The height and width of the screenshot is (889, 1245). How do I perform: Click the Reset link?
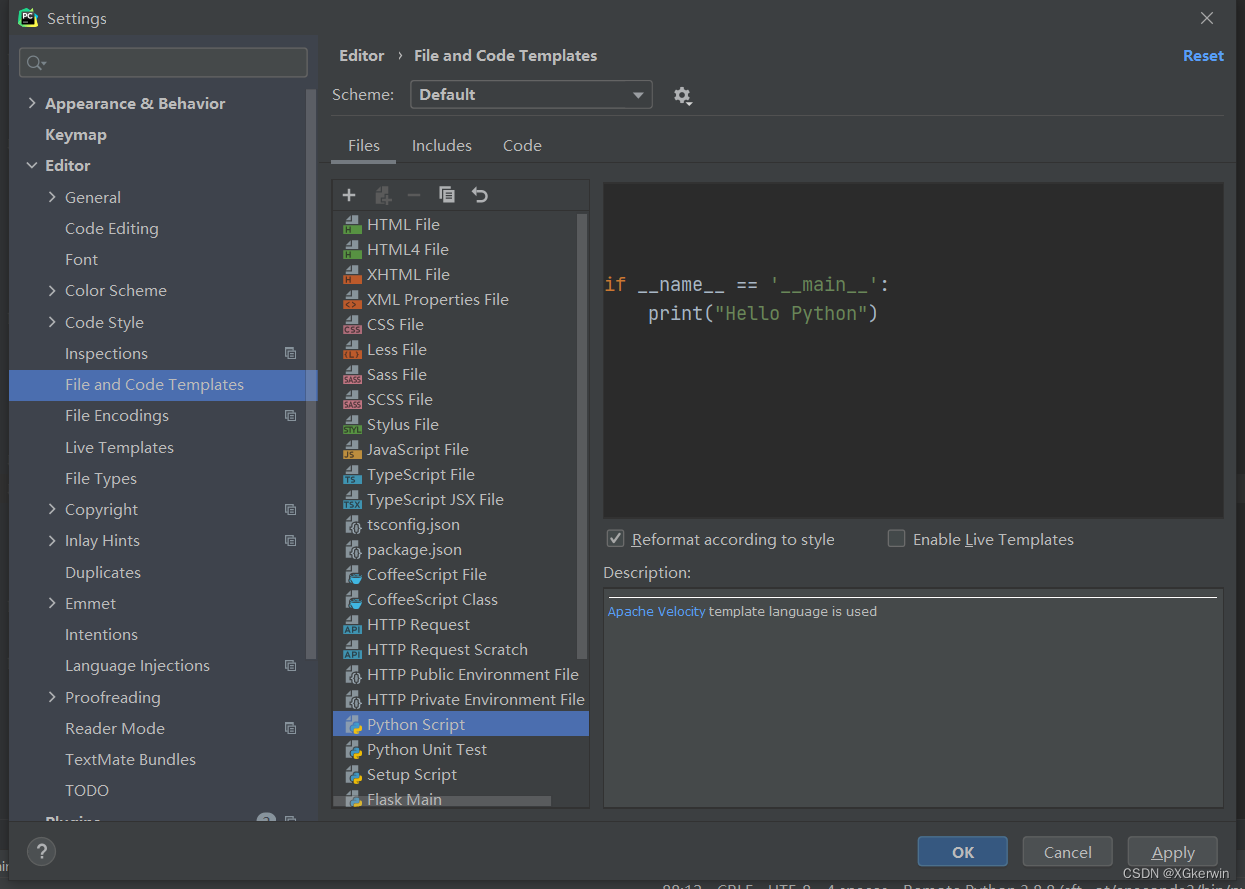pyautogui.click(x=1203, y=56)
